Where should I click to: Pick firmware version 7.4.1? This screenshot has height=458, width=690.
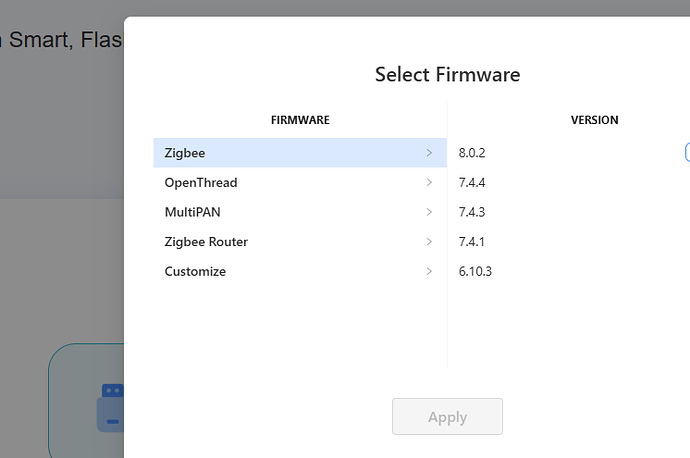click(471, 242)
